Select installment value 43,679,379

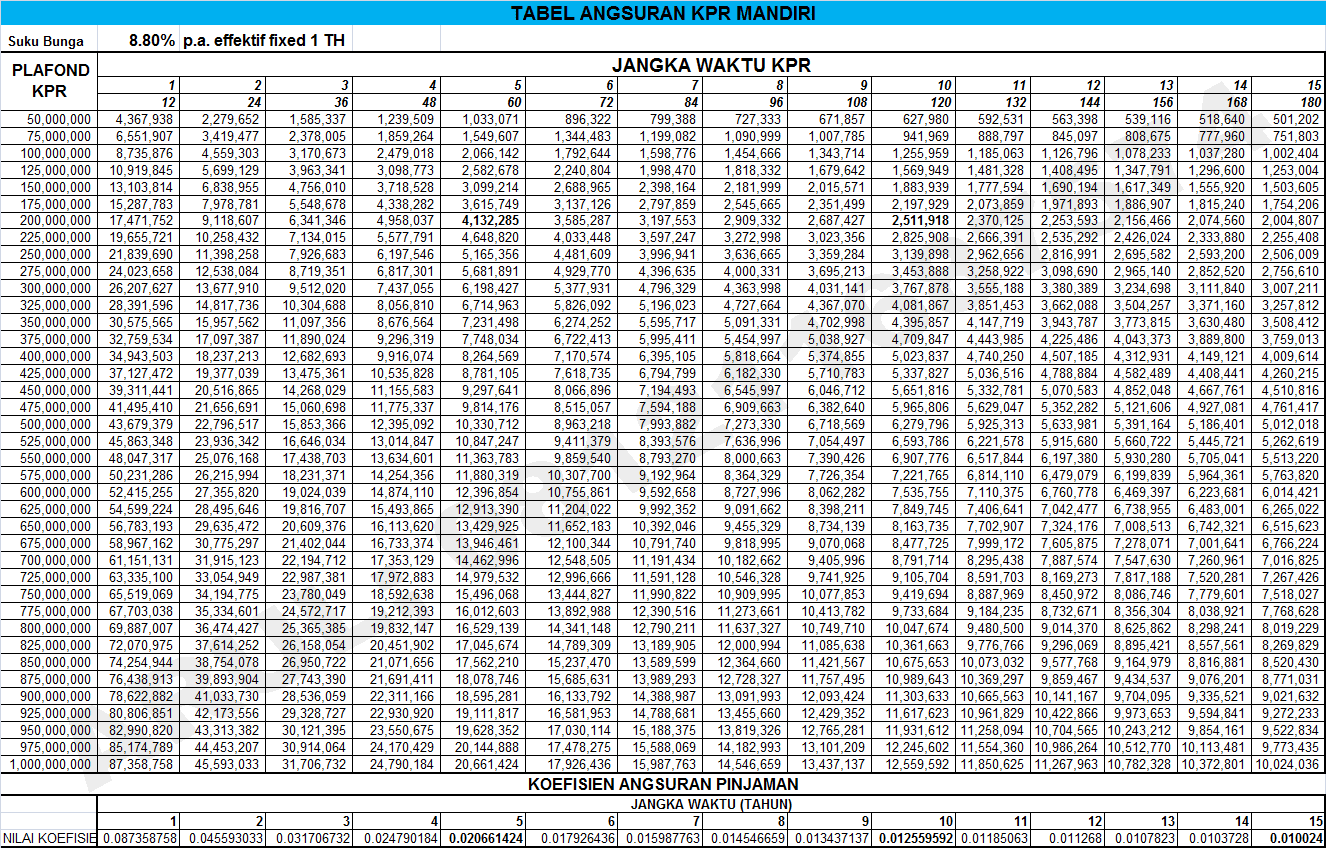[140, 424]
